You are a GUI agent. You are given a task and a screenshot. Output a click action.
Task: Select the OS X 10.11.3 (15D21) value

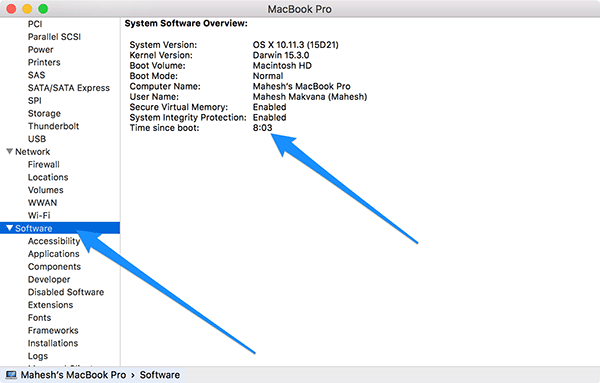coord(295,45)
